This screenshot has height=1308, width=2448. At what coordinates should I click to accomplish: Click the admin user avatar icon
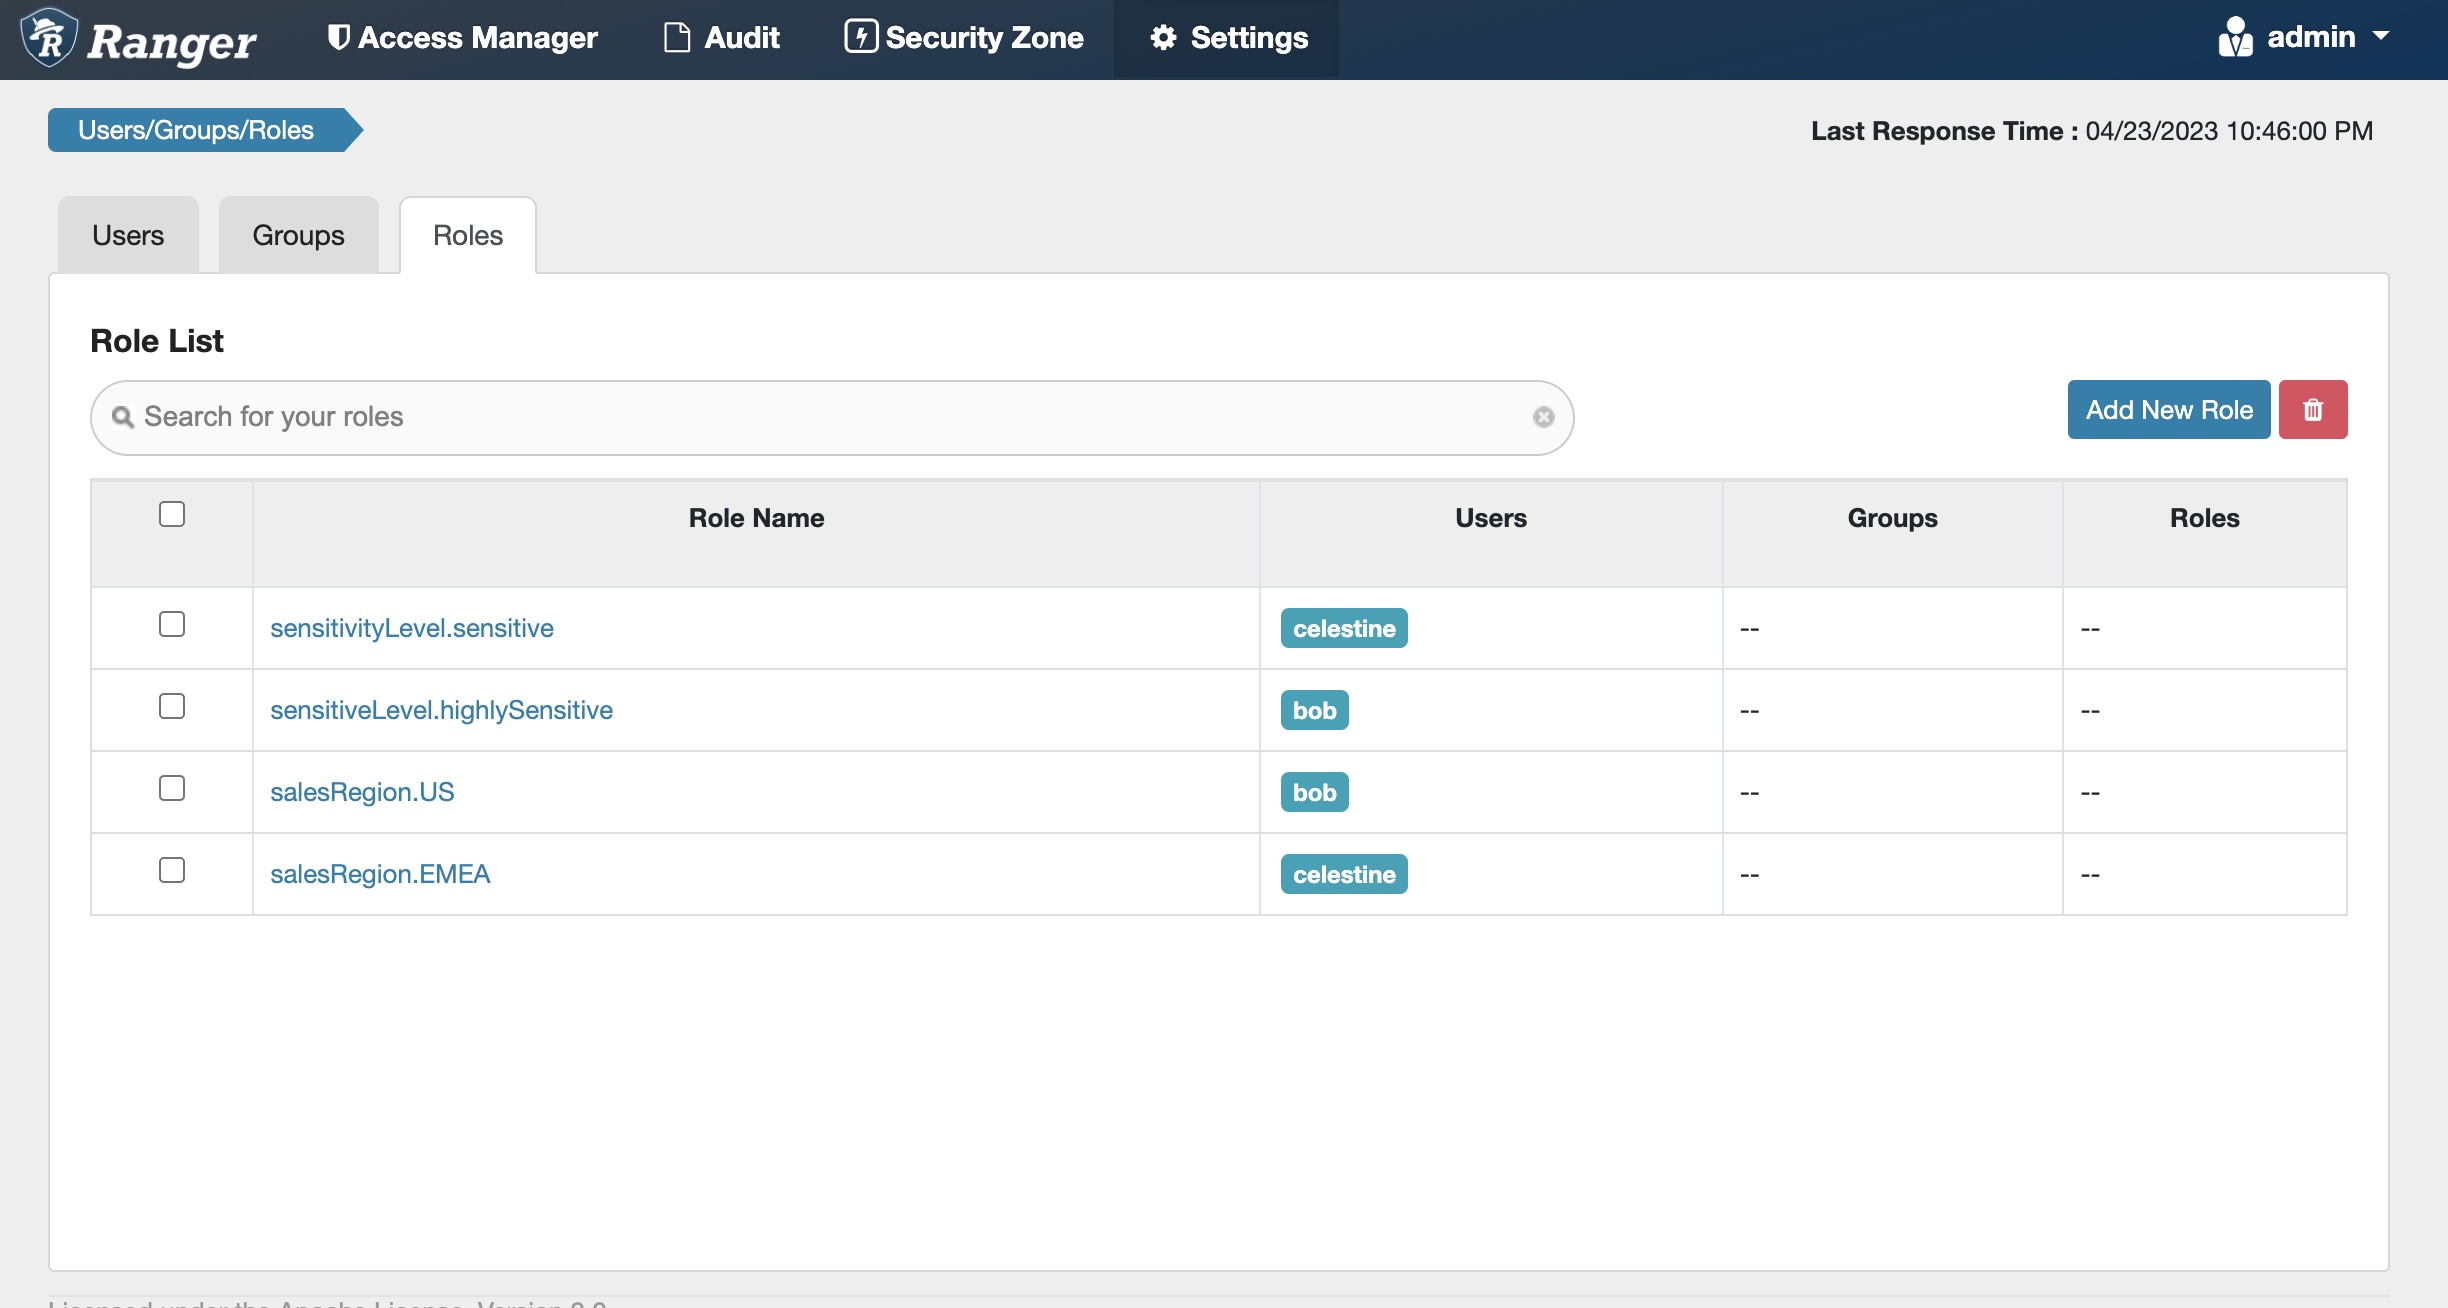point(2235,38)
